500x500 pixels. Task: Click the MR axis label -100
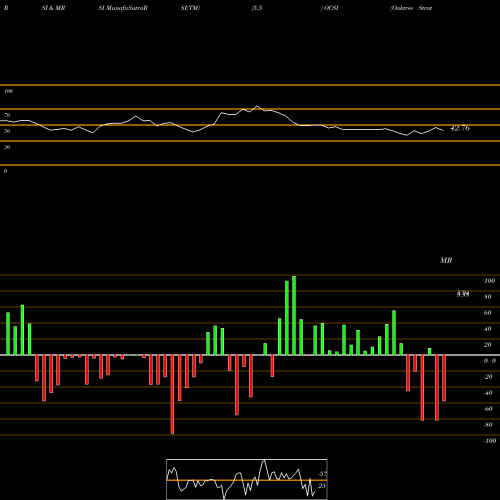[x=490, y=441]
